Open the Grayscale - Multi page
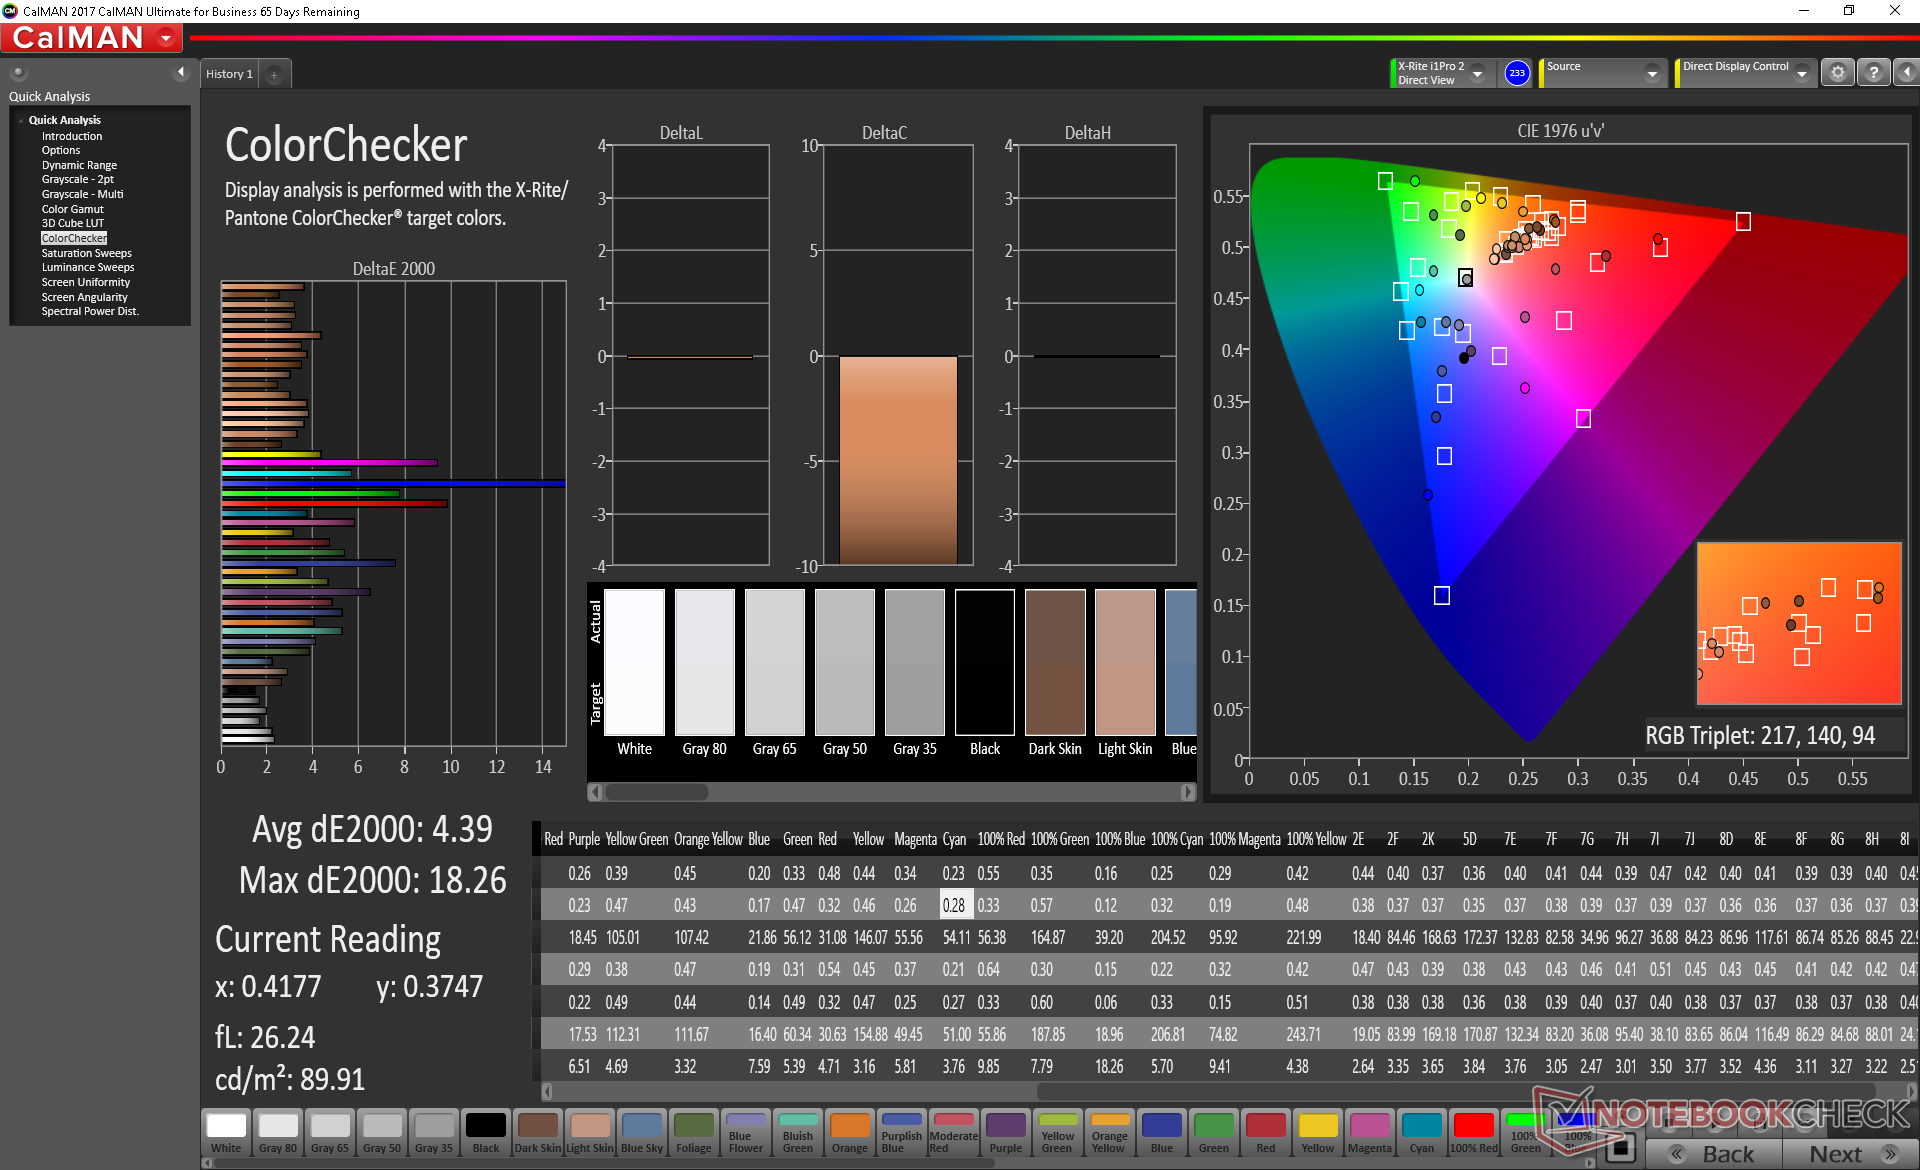This screenshot has height=1170, width=1920. (x=82, y=194)
